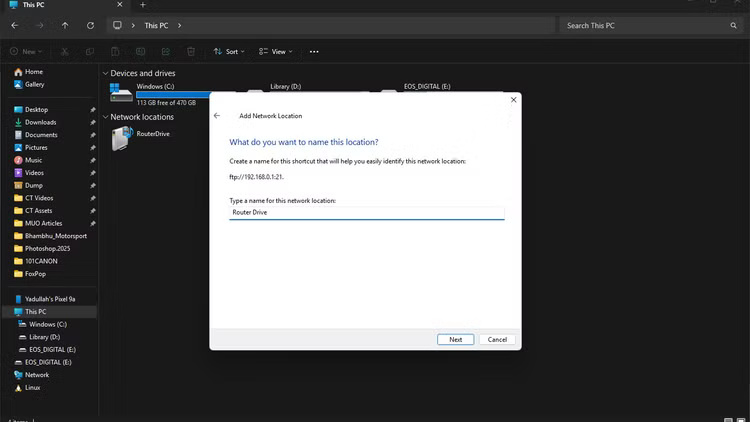Click the Refresh icon in navigation bar
This screenshot has height=422, width=750.
tap(91, 25)
